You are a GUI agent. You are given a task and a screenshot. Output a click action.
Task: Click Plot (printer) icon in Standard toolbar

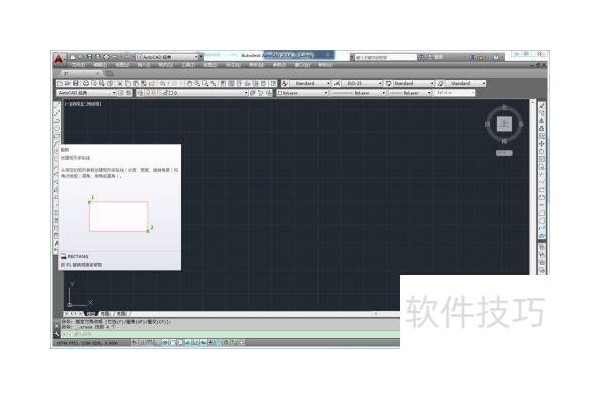[85, 83]
